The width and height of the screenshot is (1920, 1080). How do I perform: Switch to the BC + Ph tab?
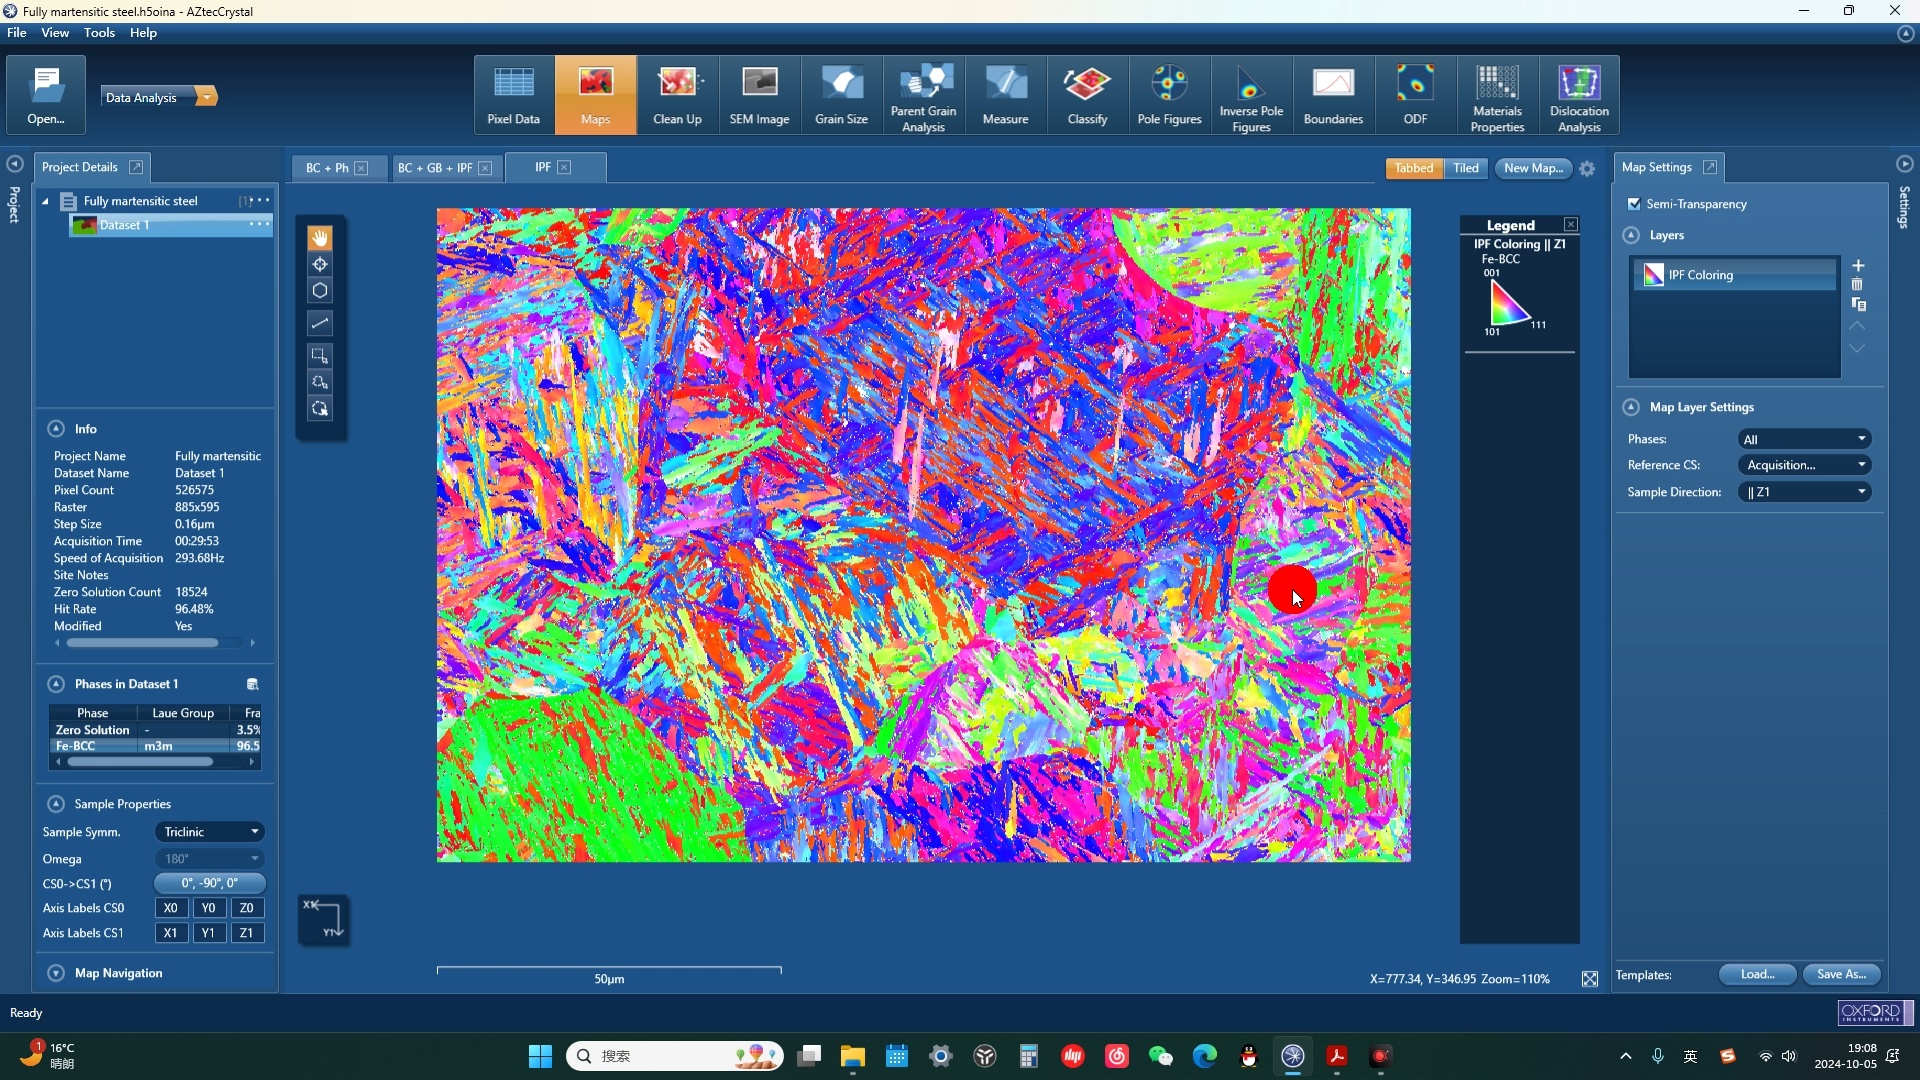point(327,168)
